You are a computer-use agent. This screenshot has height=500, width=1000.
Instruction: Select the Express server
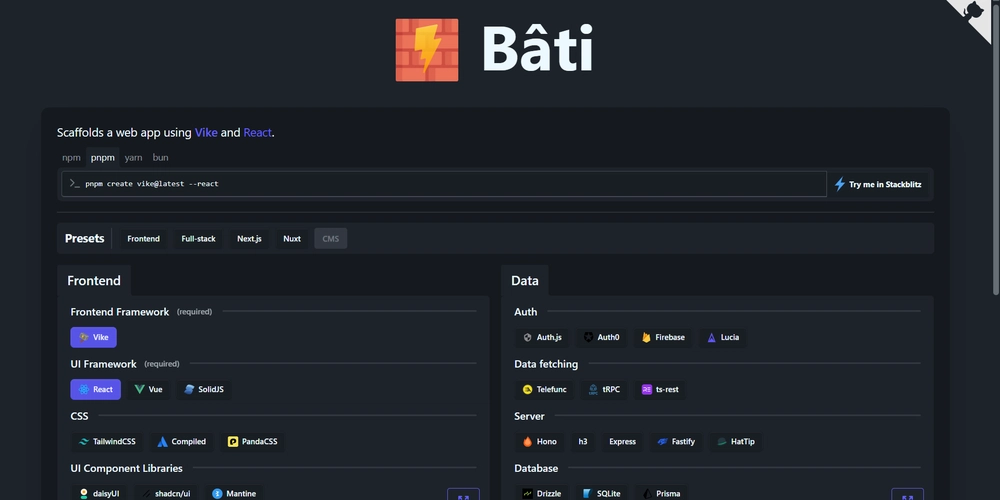coord(622,441)
